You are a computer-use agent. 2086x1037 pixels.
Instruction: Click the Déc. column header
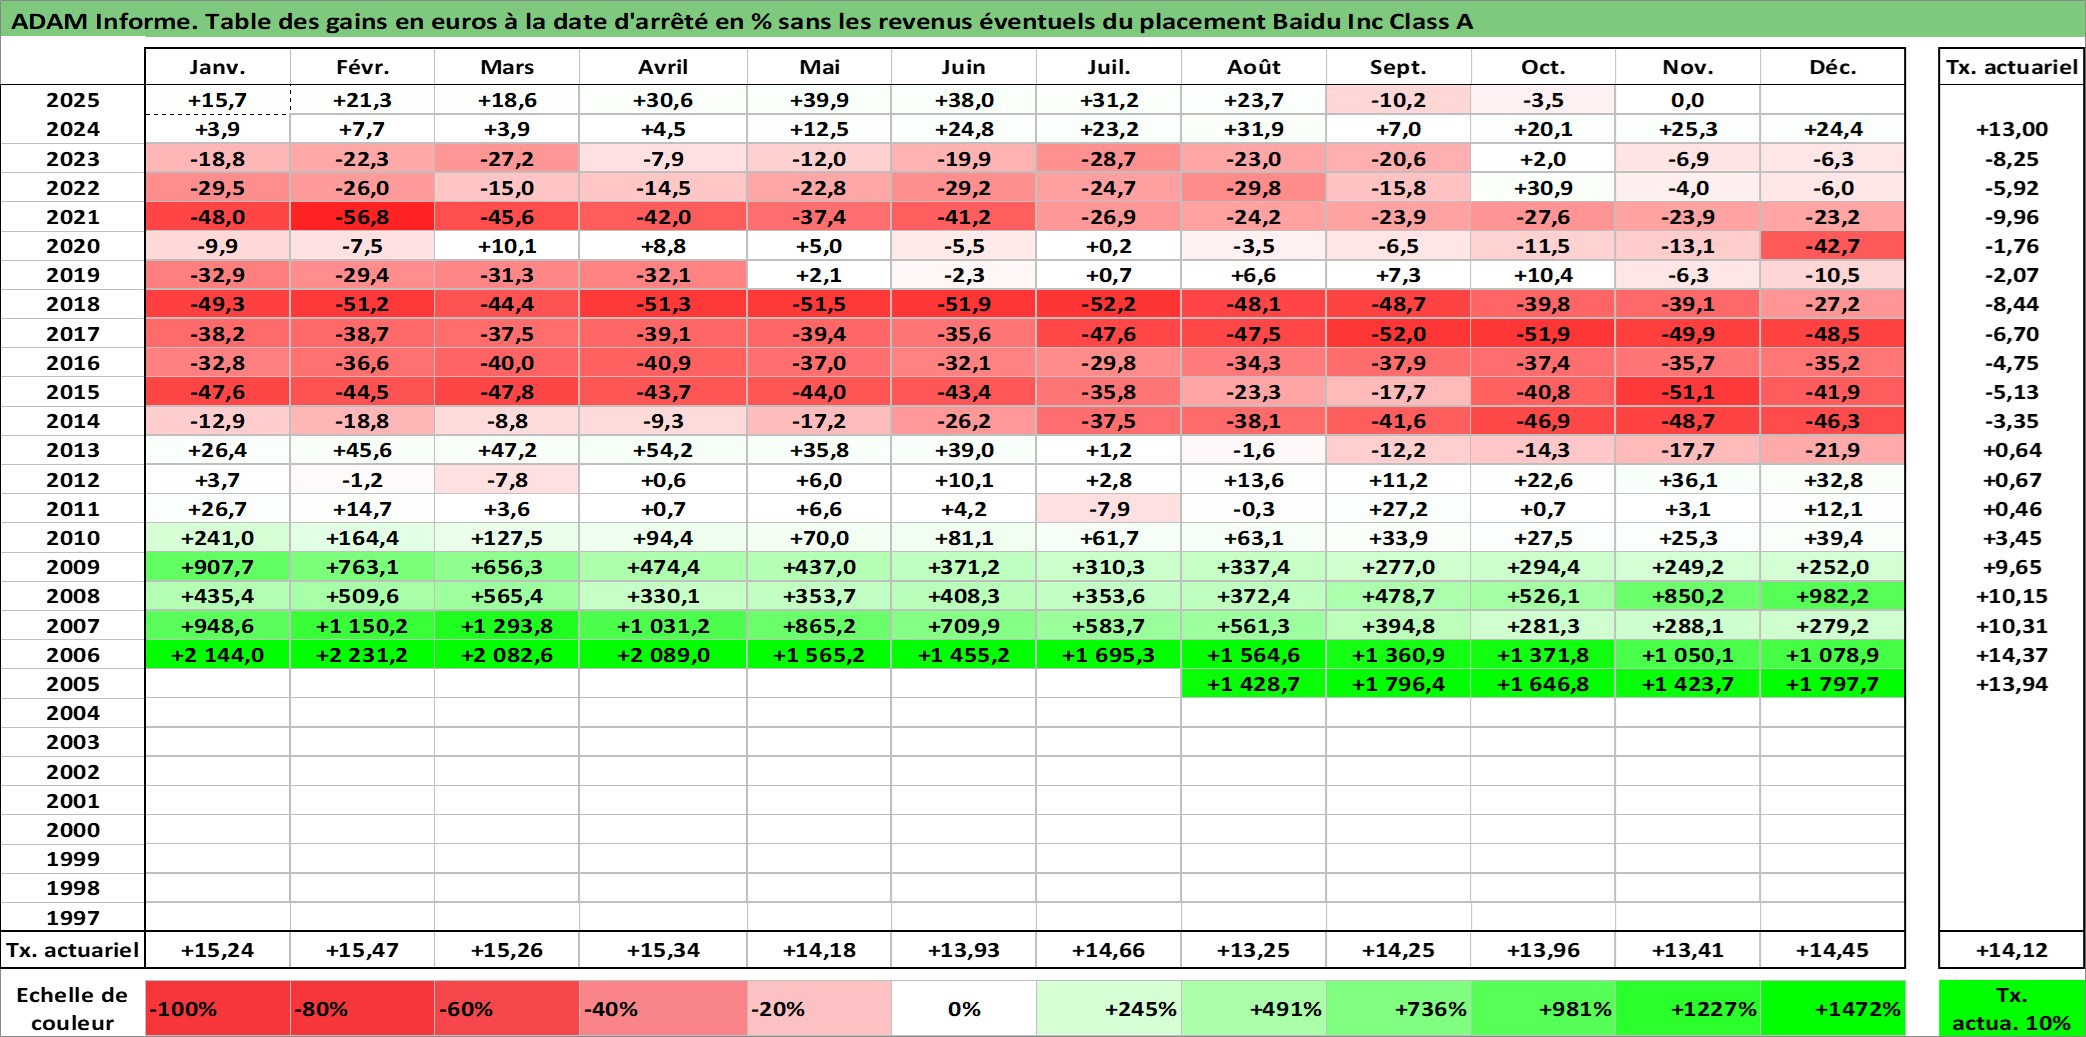click(1832, 67)
